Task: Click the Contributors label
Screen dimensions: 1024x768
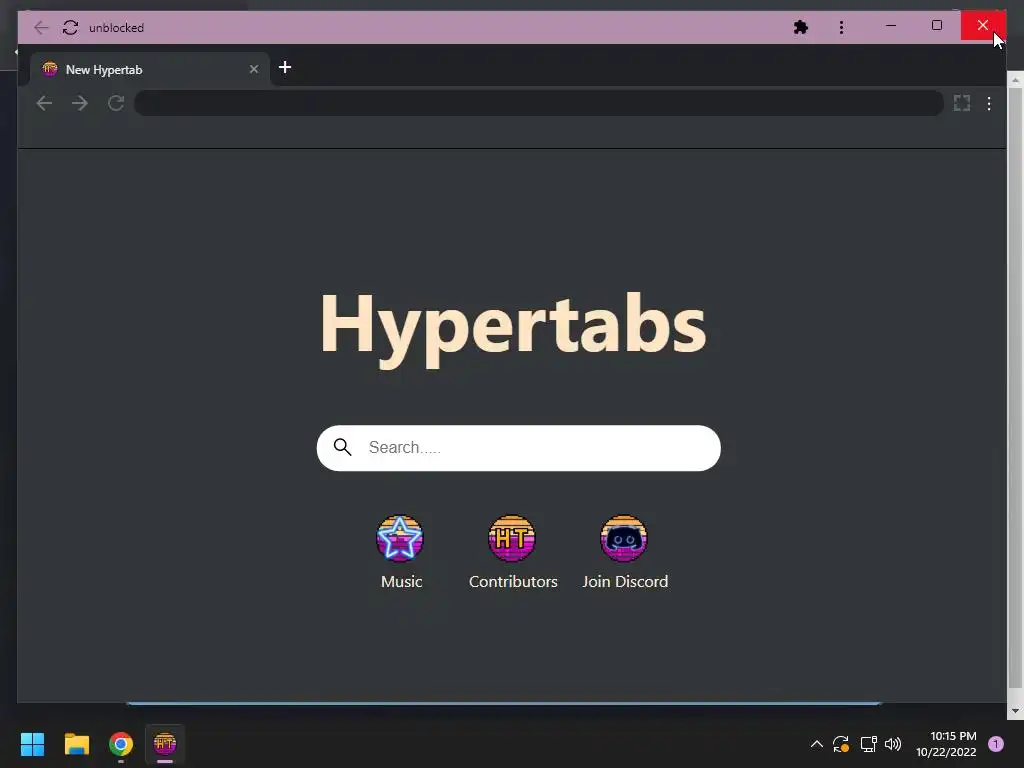Action: click(x=513, y=581)
